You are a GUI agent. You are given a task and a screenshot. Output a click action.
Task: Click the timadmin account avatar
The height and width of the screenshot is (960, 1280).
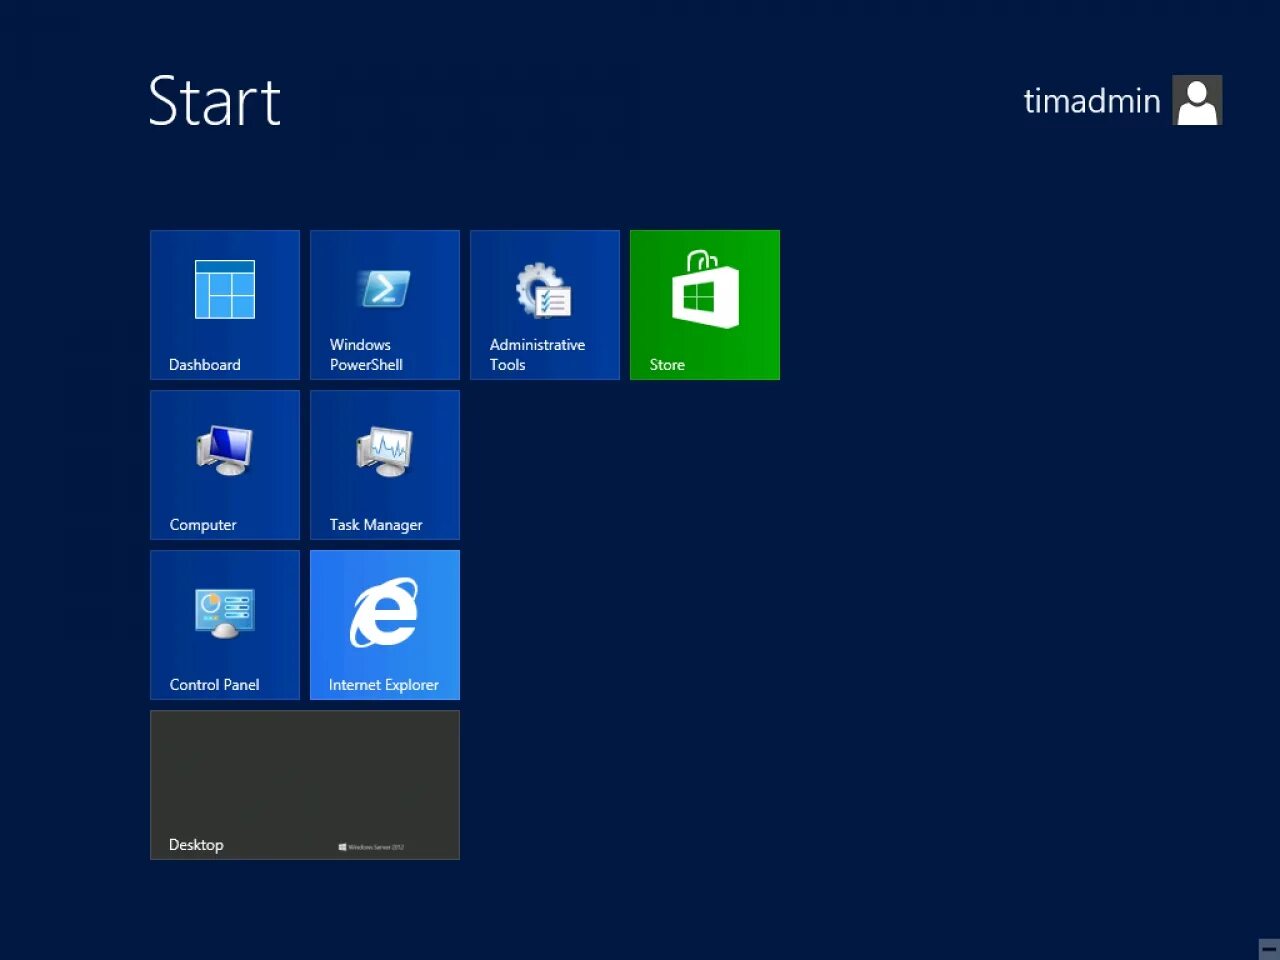click(1197, 100)
